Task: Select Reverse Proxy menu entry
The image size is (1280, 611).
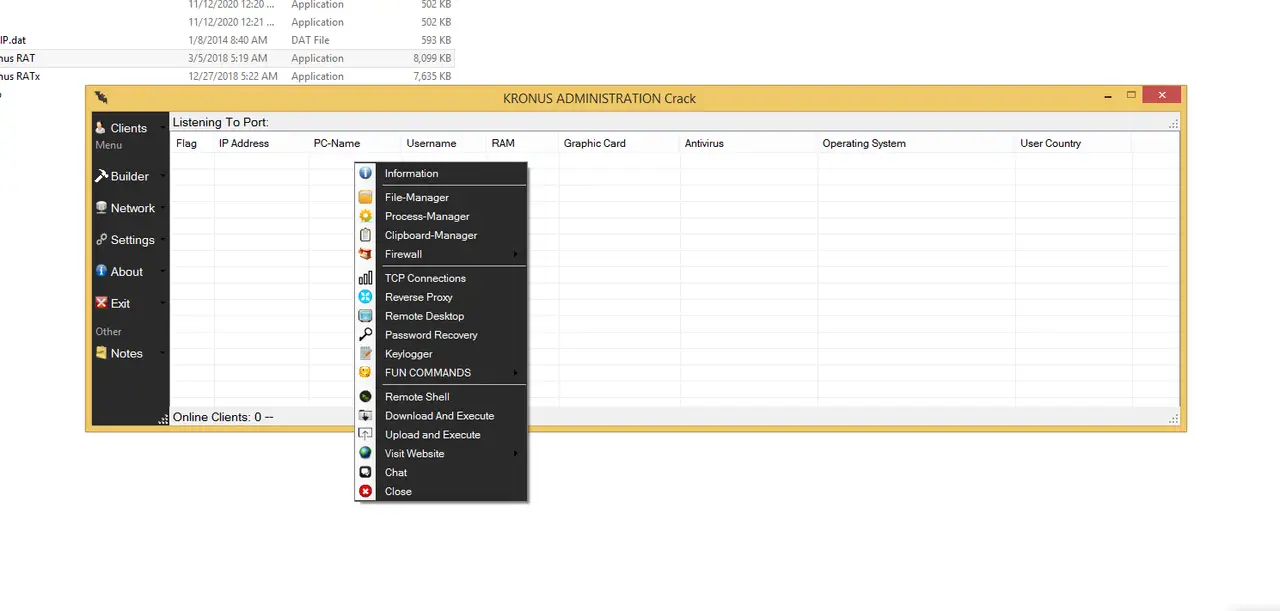Action: (x=418, y=297)
